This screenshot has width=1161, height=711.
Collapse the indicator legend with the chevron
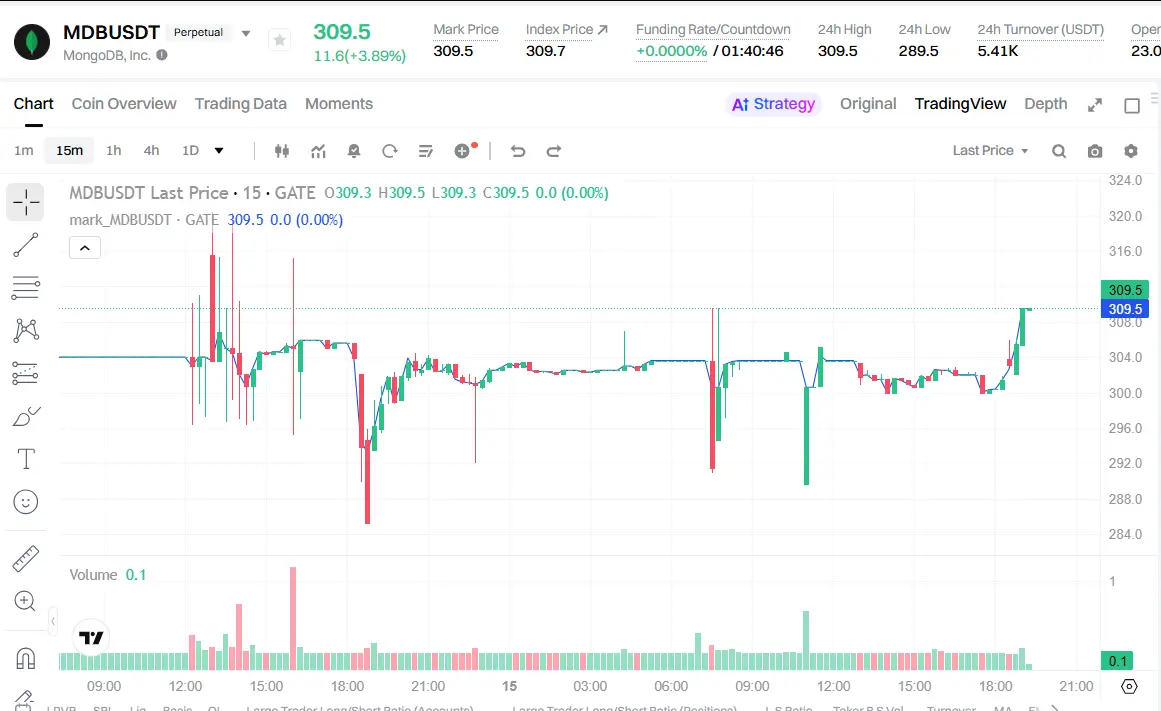coord(85,247)
